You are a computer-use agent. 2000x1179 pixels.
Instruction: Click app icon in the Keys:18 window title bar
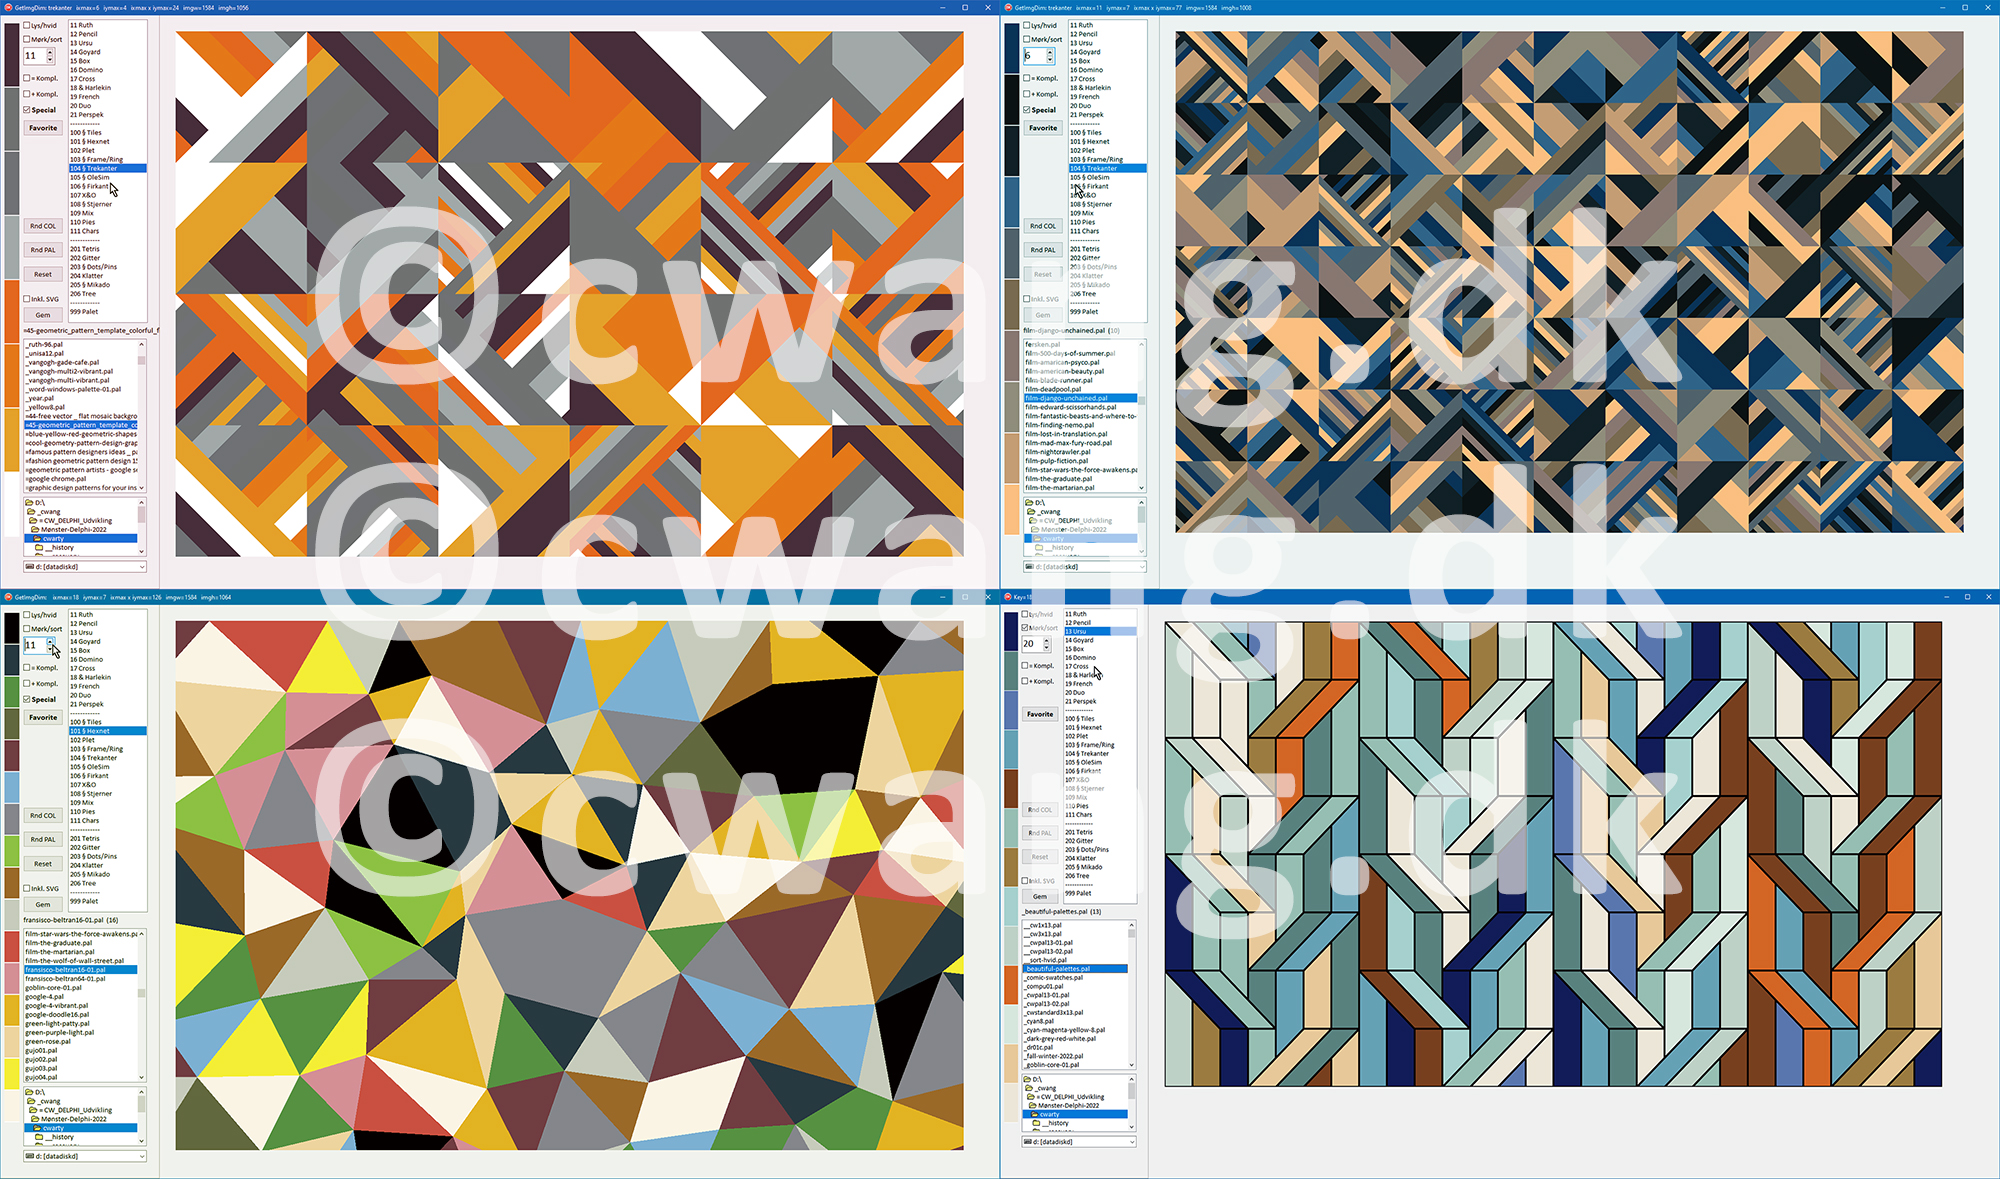1008,597
